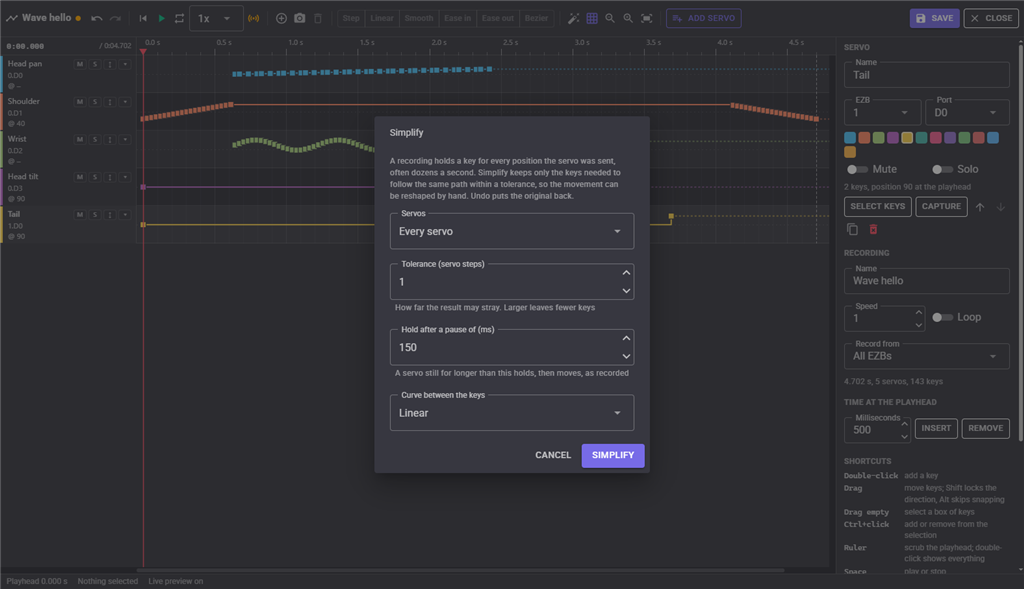Mute the Wrist track
Viewport: 1024px width, 589px height.
pyautogui.click(x=80, y=140)
